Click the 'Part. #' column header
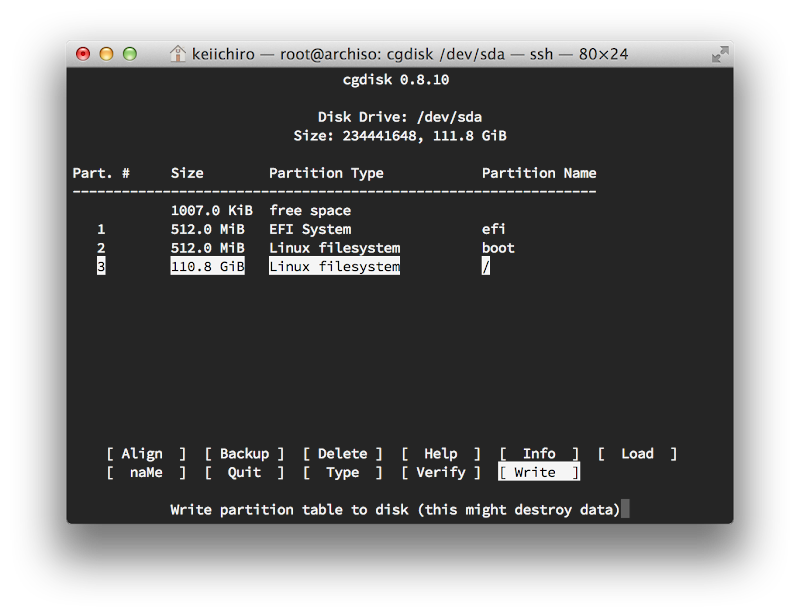Screen dimensions: 800x616 (101, 173)
